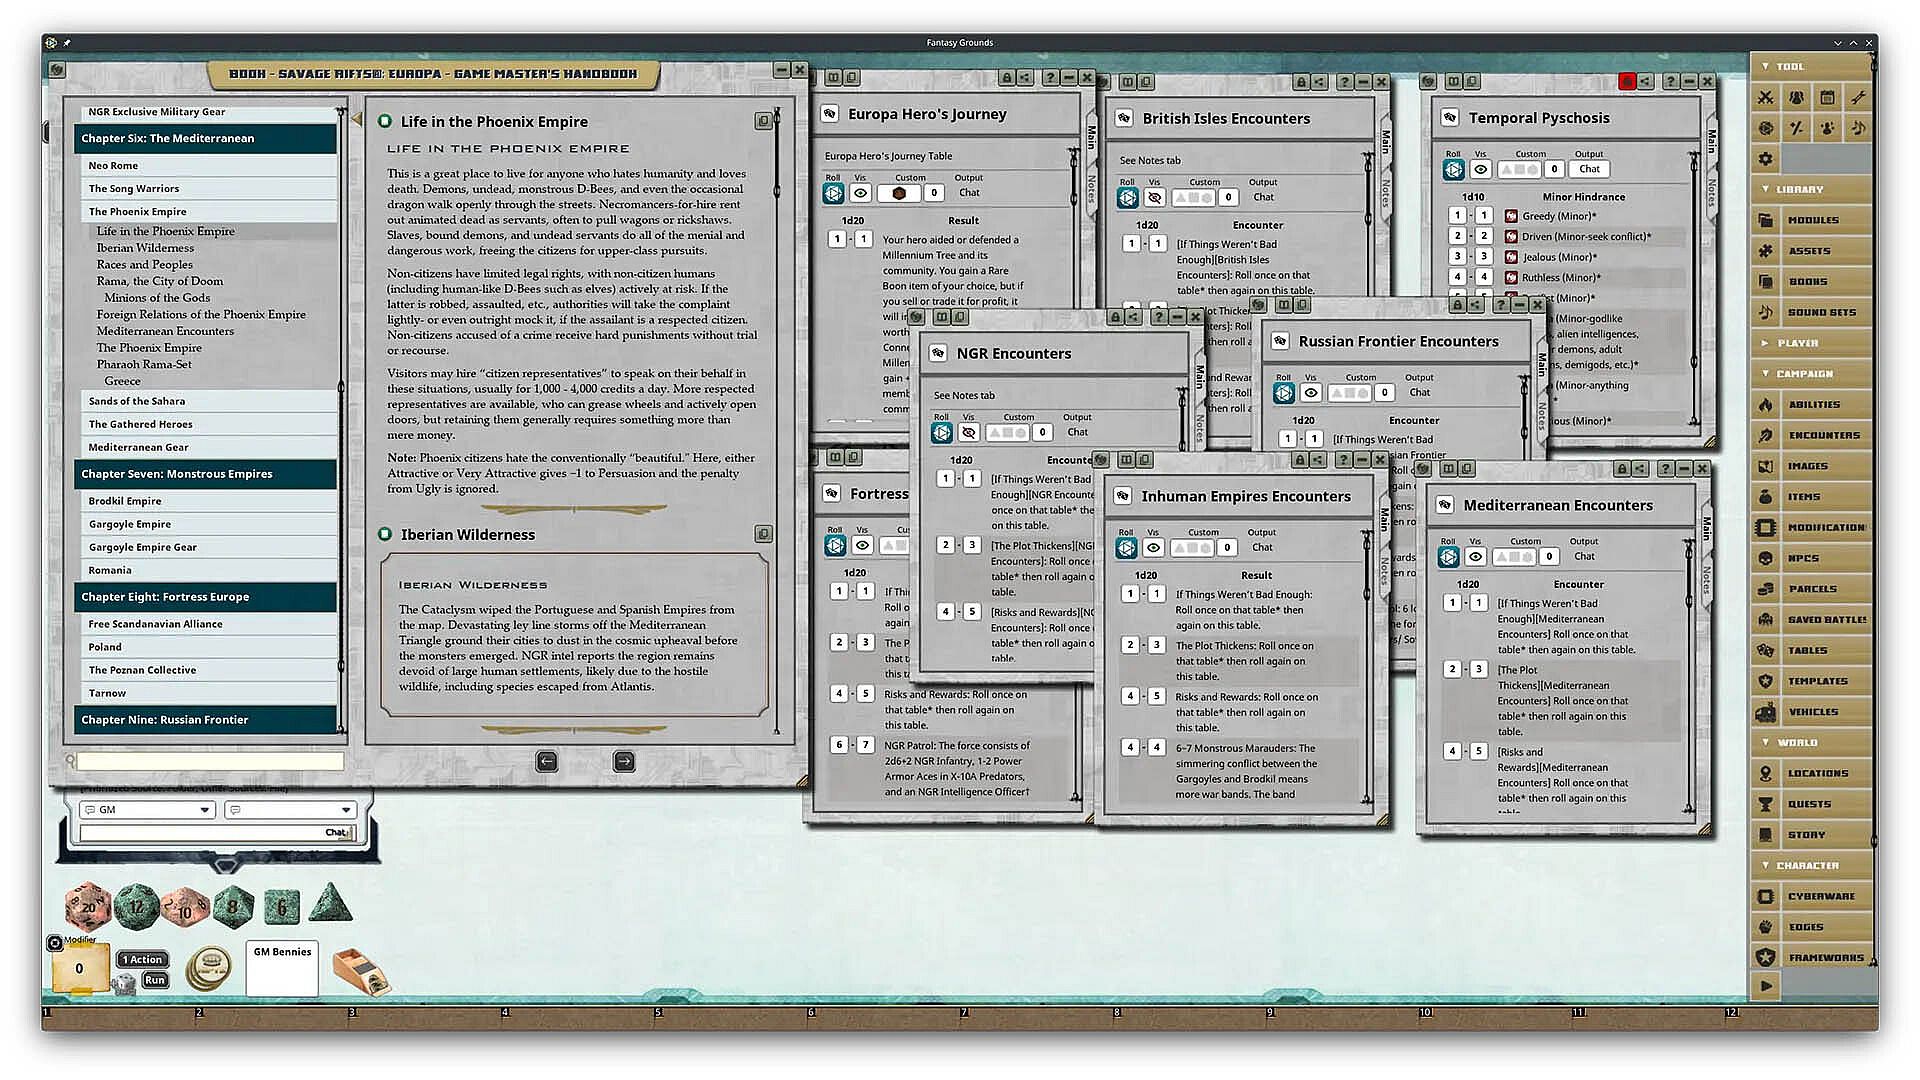Select Main tab in Russian Frontier Encounters
This screenshot has height=1080, width=1920.
pos(1542,365)
